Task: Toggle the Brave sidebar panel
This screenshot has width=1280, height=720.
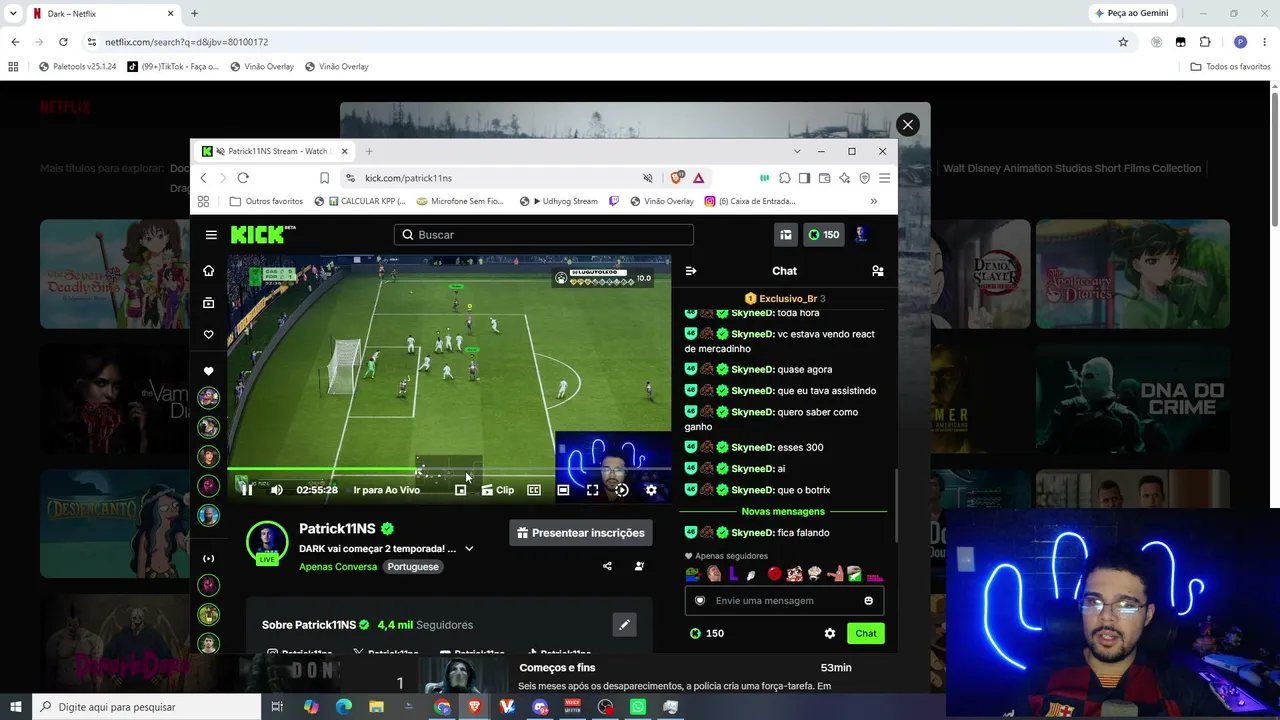Action: click(x=804, y=178)
